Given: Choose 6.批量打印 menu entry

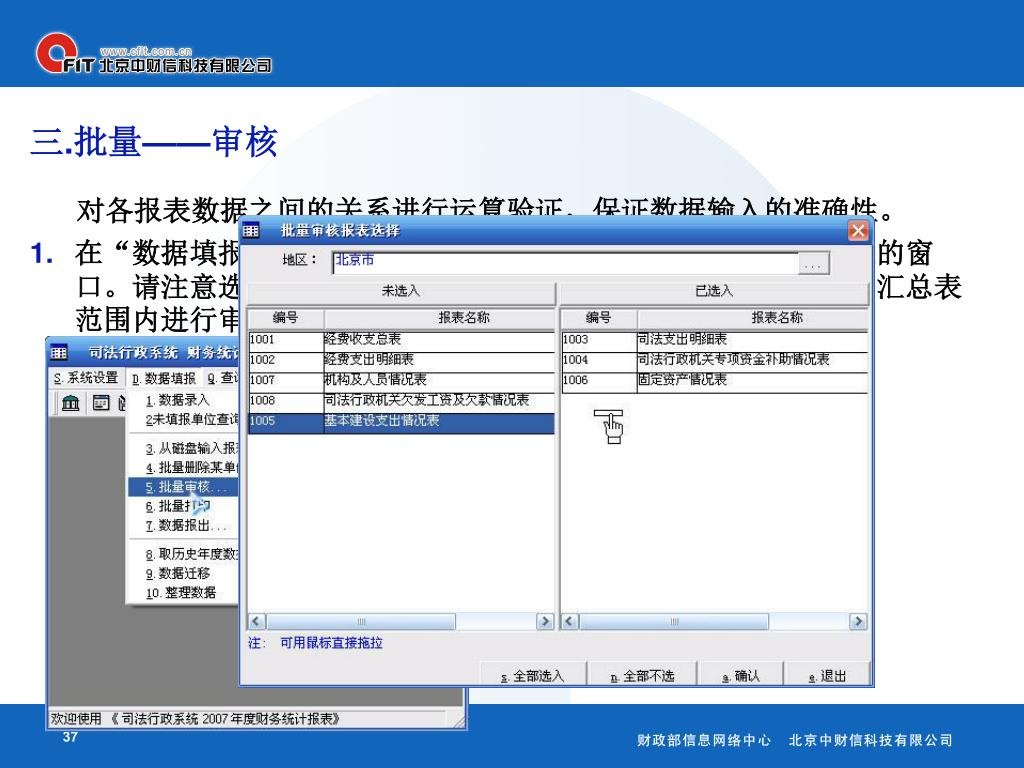Looking at the screenshot, I should point(183,506).
